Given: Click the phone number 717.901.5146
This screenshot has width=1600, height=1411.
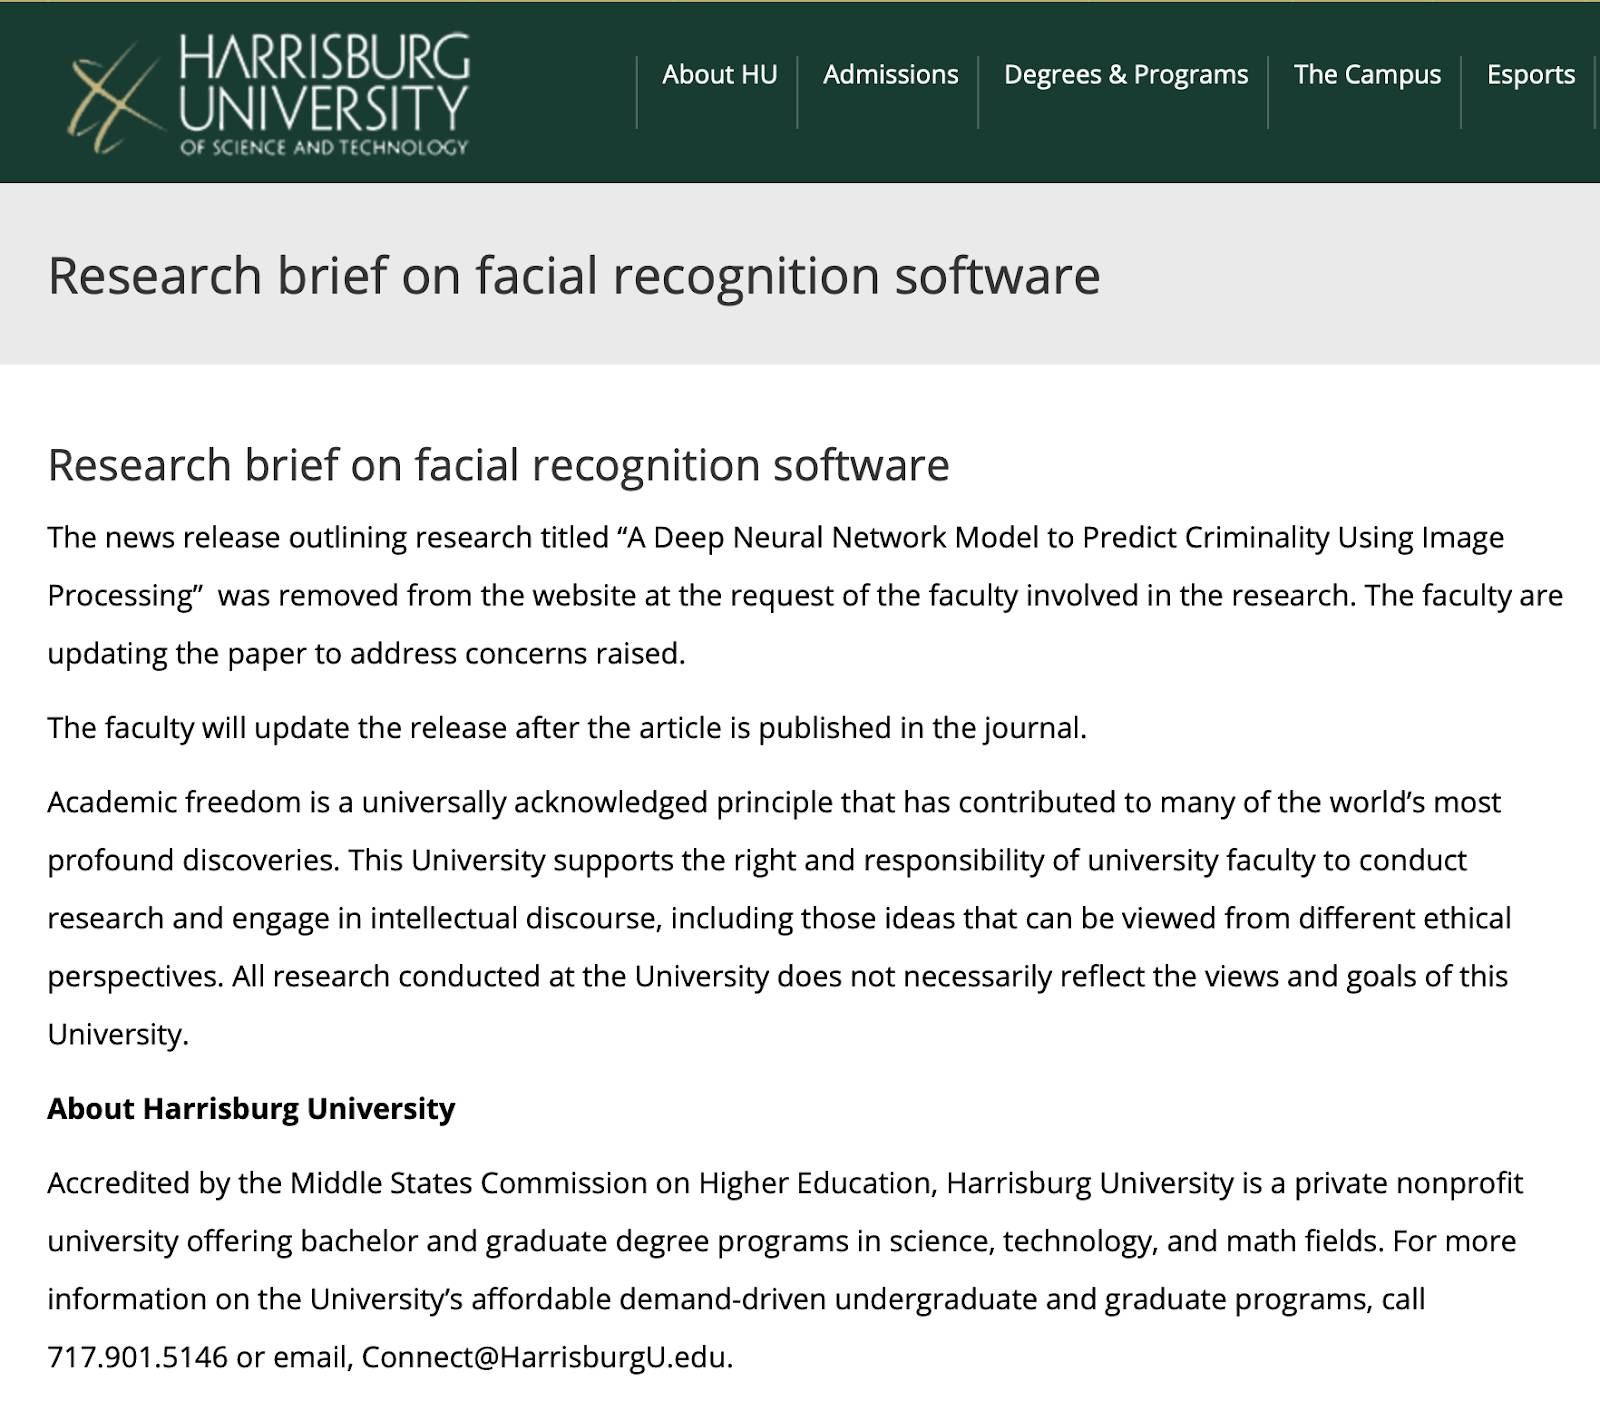Looking at the screenshot, I should point(138,1357).
